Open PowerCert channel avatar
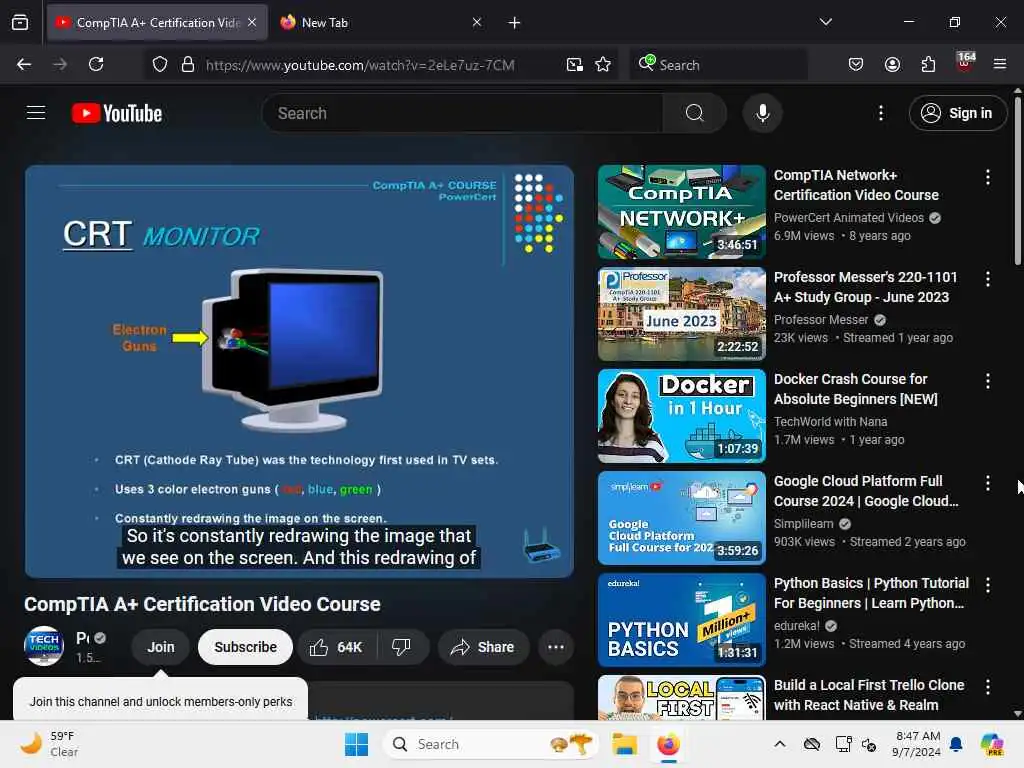Viewport: 1024px width, 768px height. tap(44, 647)
